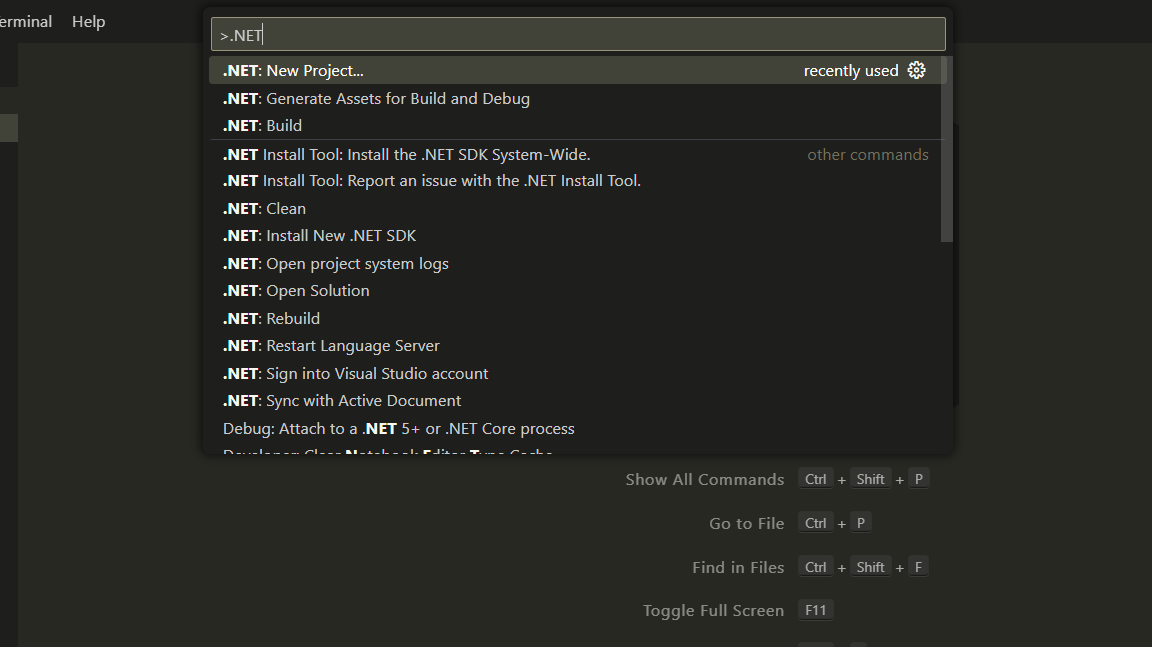1152x647 pixels.
Task: Select .NET: Generate Assets for Build and Debug
Action: 575,98
